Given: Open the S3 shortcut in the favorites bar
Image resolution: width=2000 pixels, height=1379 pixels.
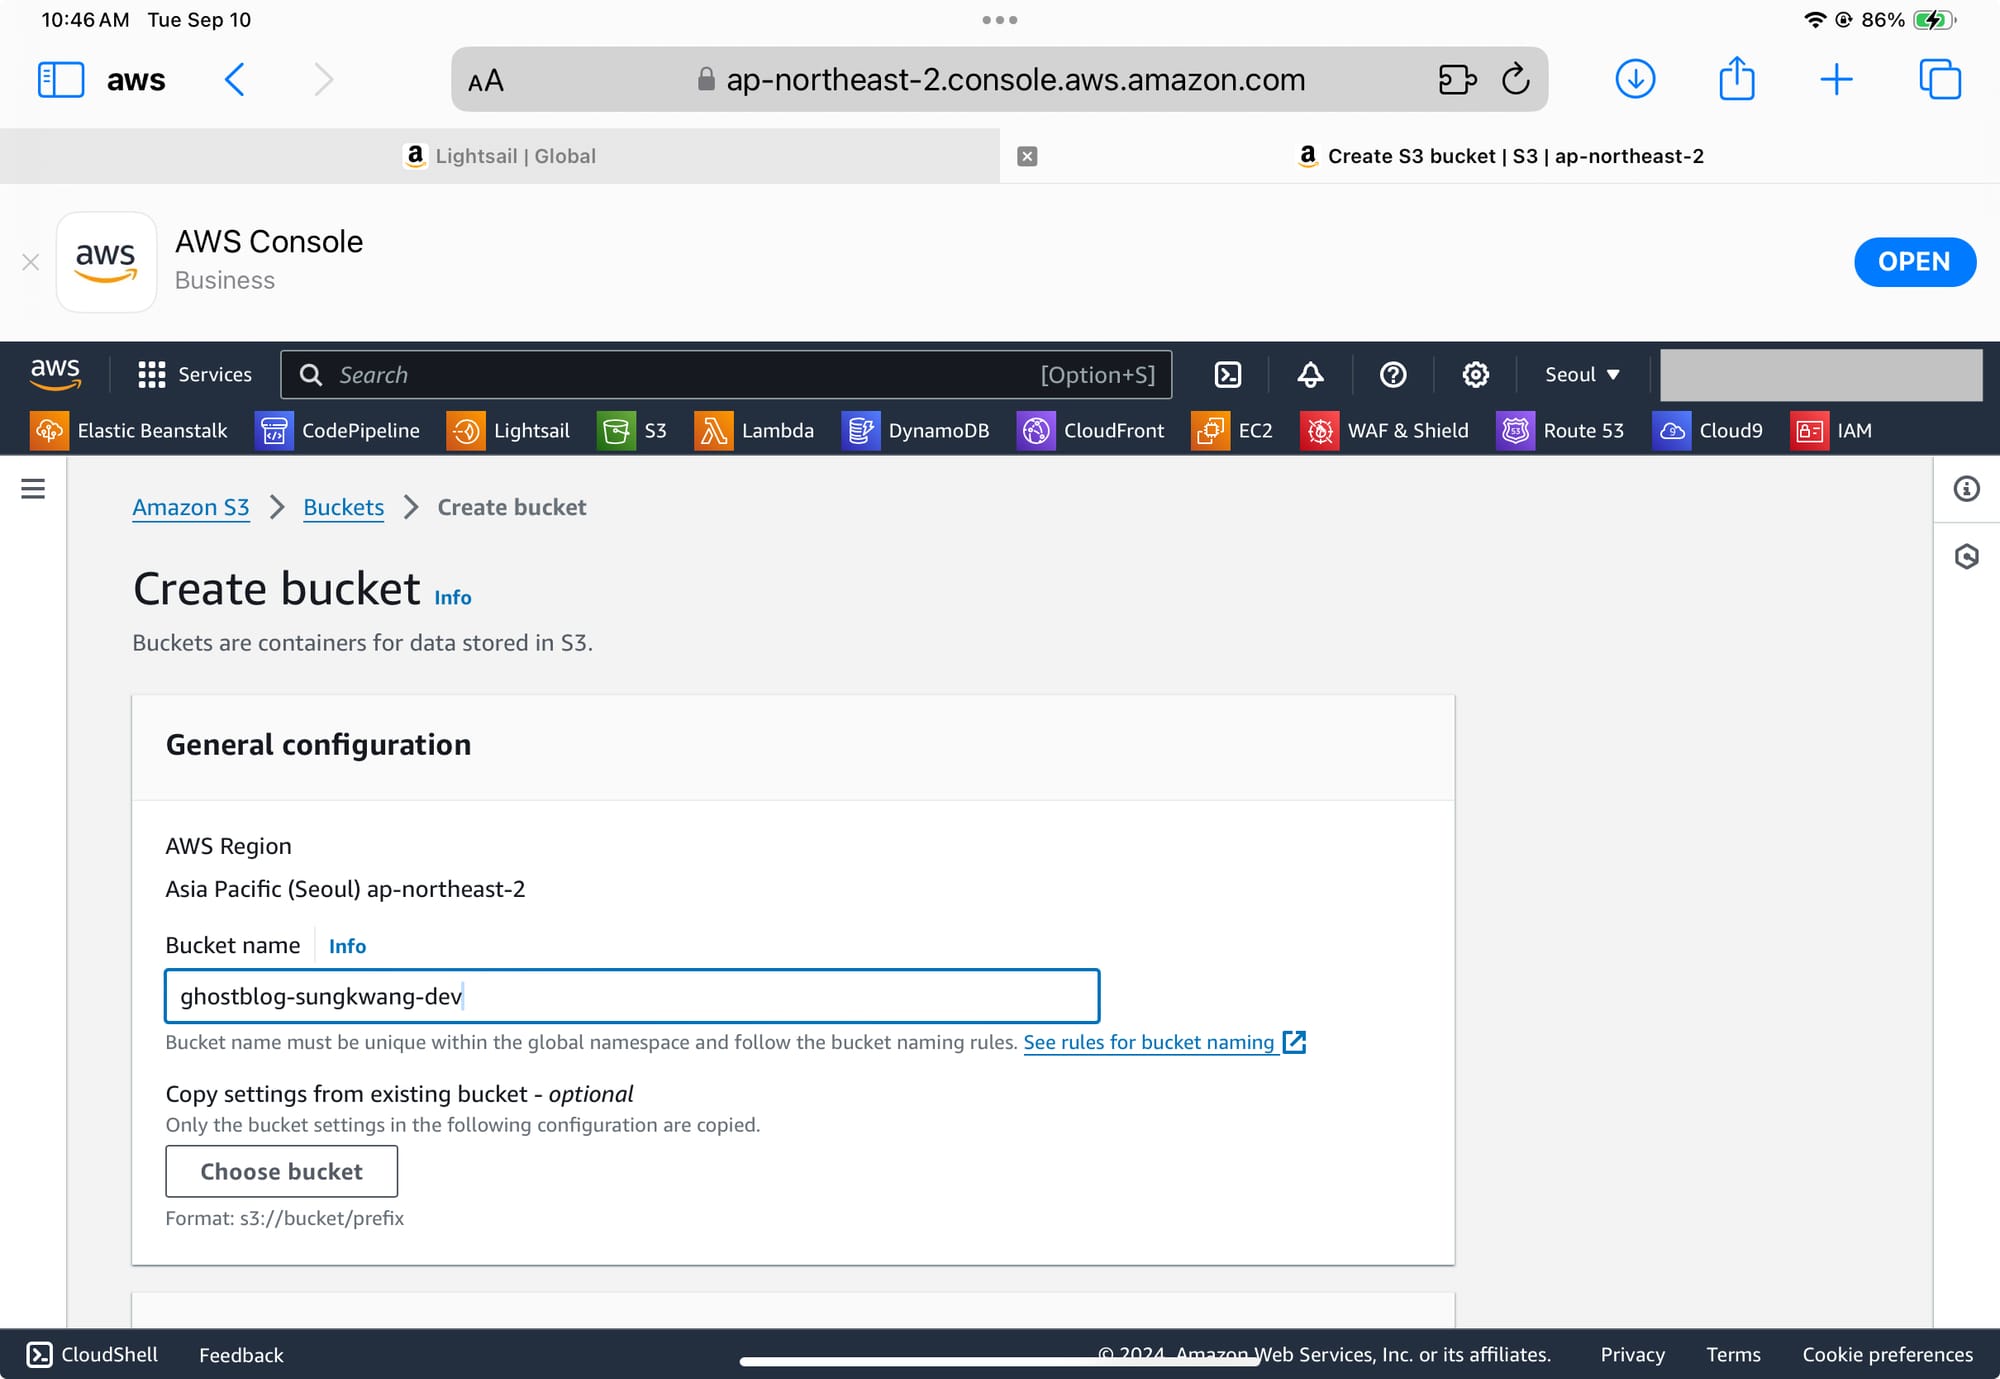Looking at the screenshot, I should [x=632, y=431].
